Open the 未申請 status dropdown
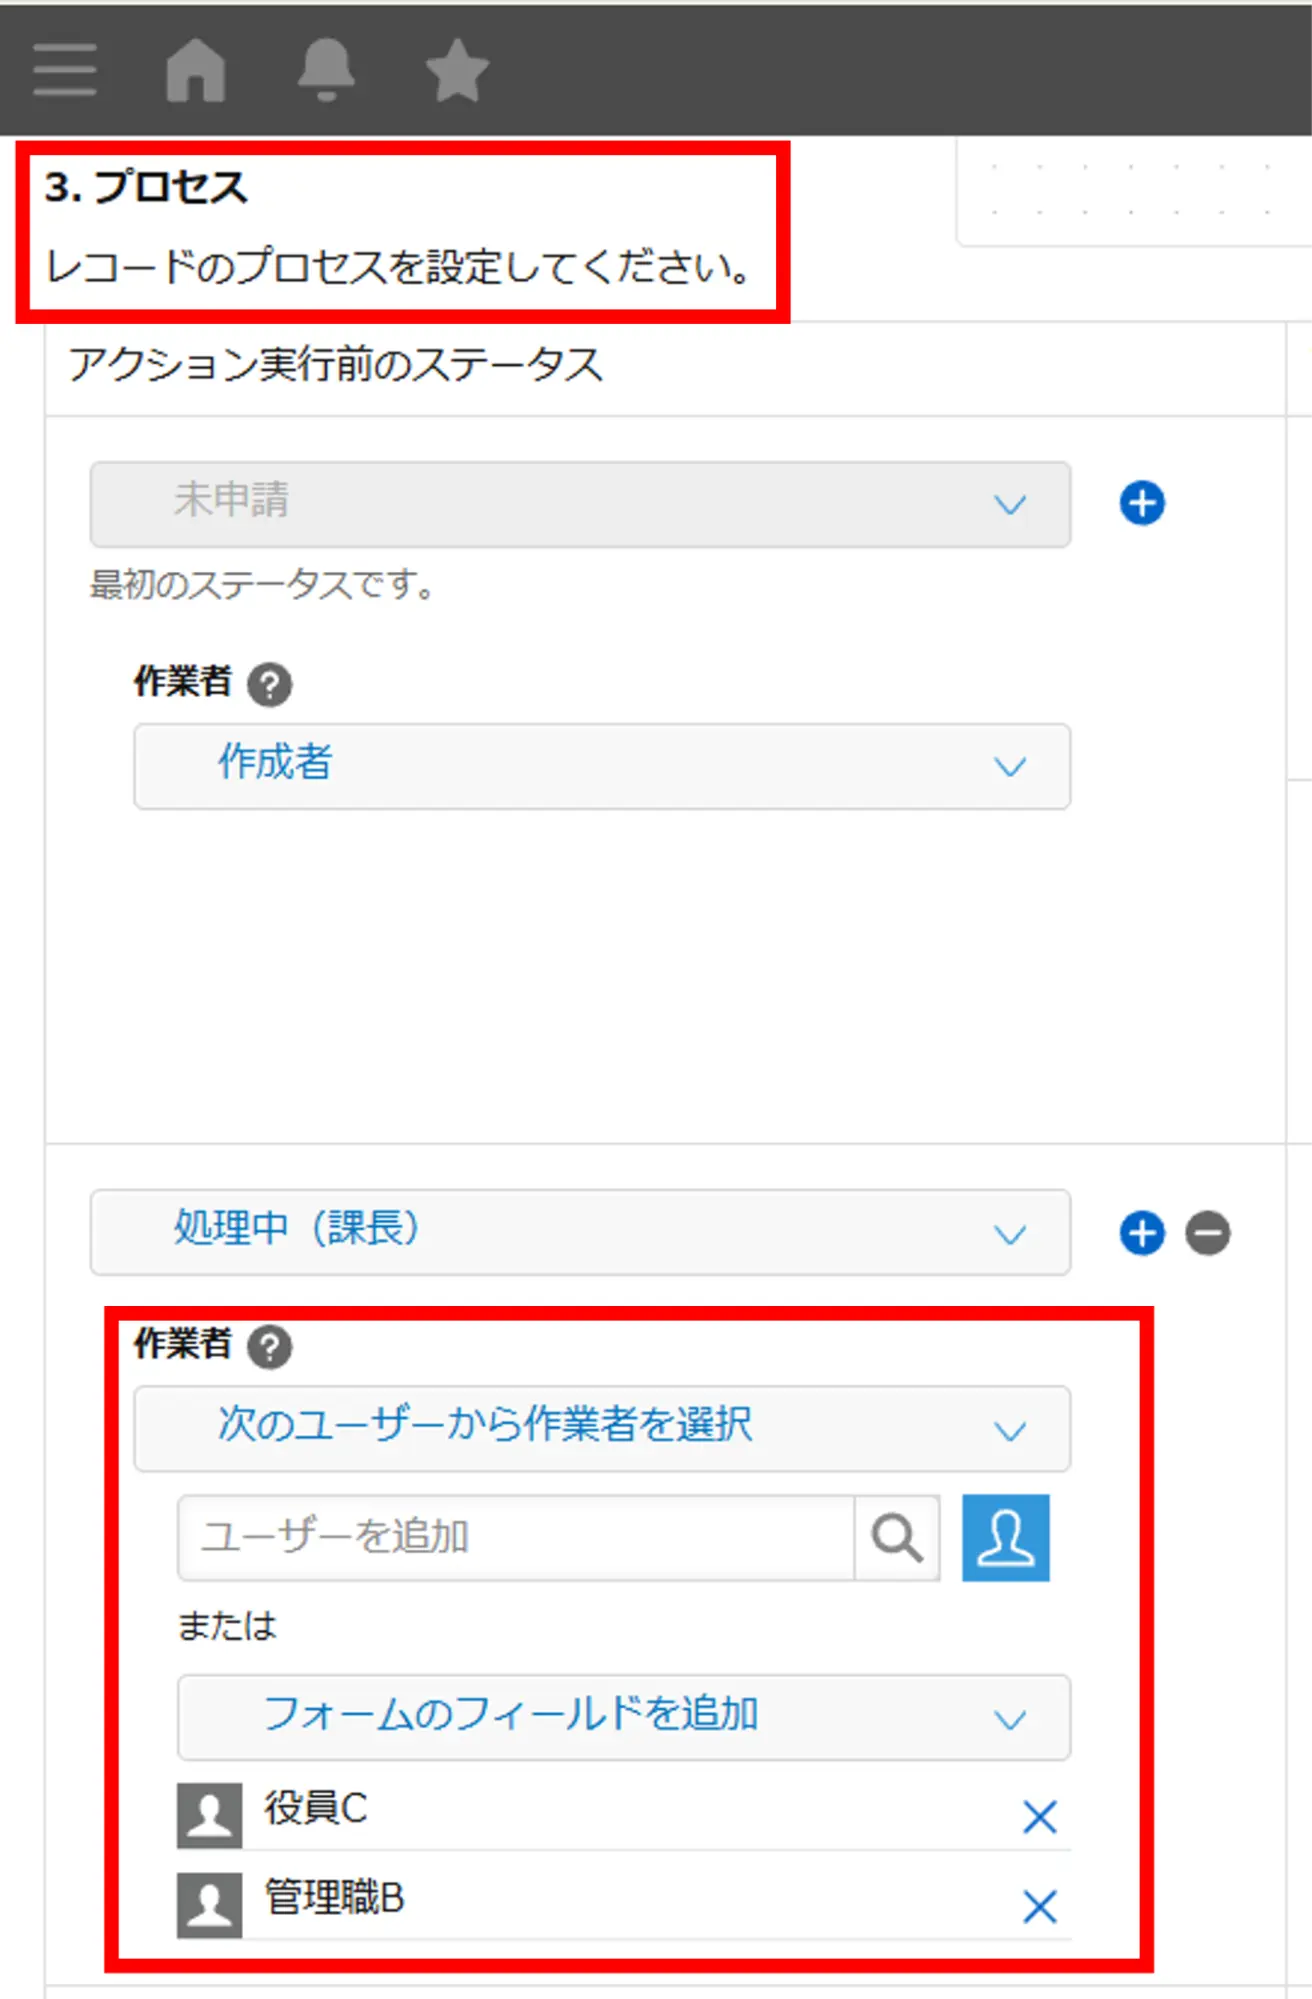Image resolution: width=1312 pixels, height=1999 pixels. [x=580, y=504]
